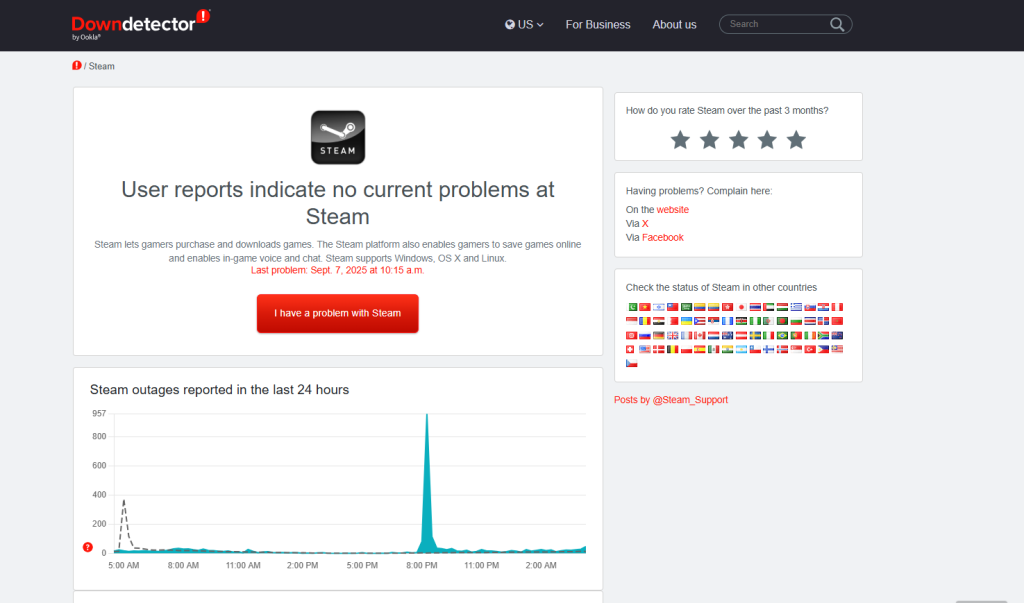The image size is (1024, 603).
Task: Click the chart's red question mark icon
Action: 88,547
